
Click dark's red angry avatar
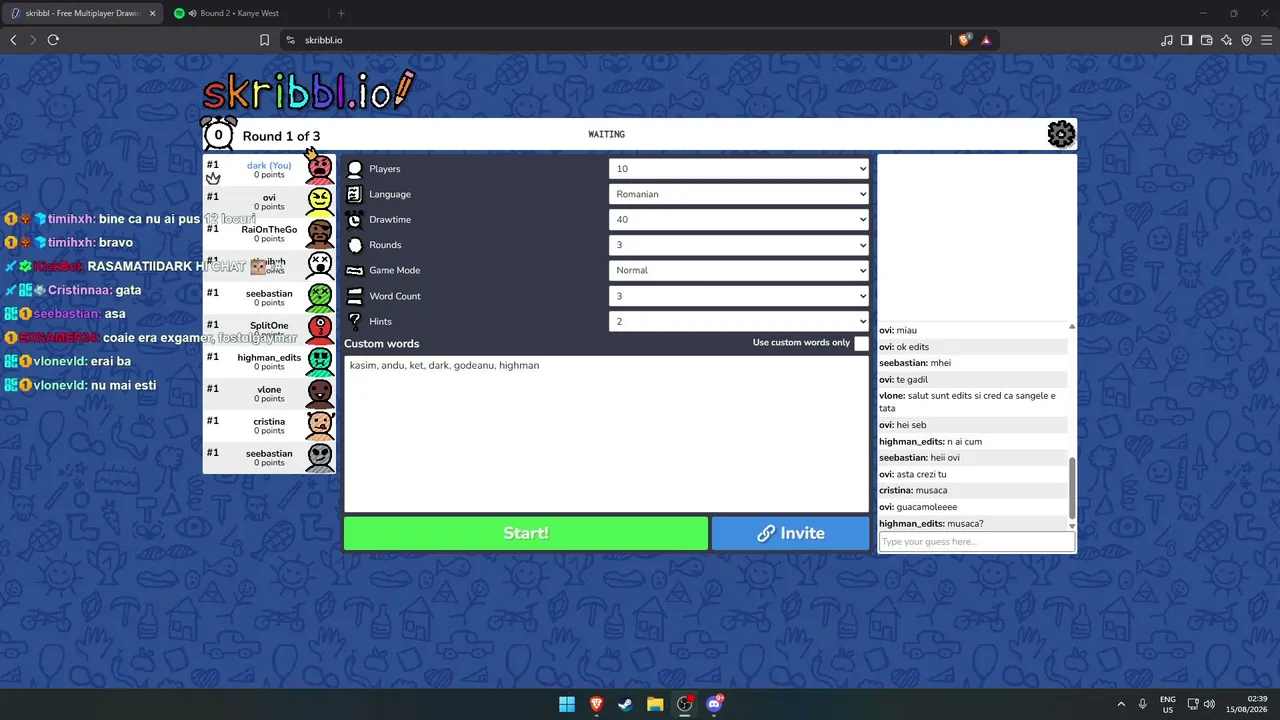tap(320, 169)
